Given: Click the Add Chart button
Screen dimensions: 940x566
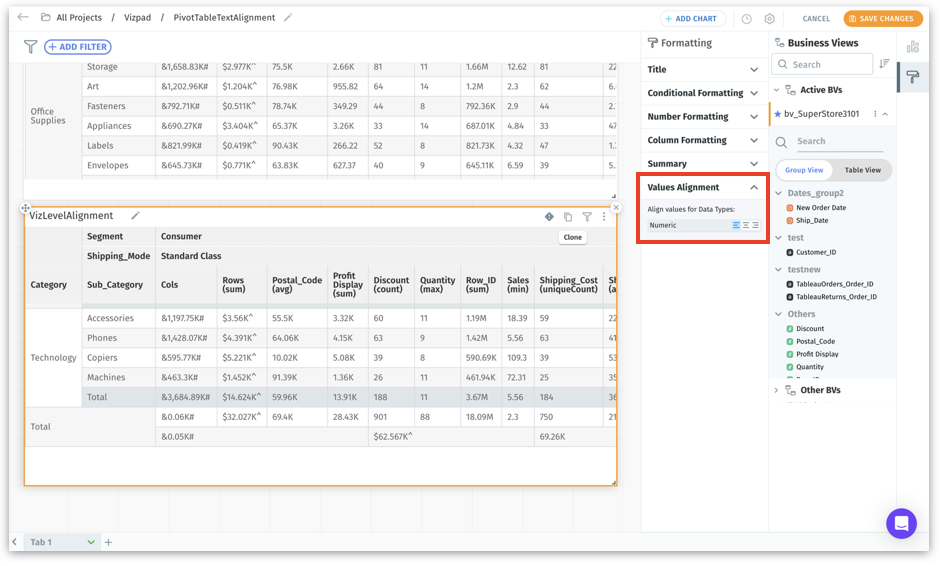Looking at the screenshot, I should (692, 19).
